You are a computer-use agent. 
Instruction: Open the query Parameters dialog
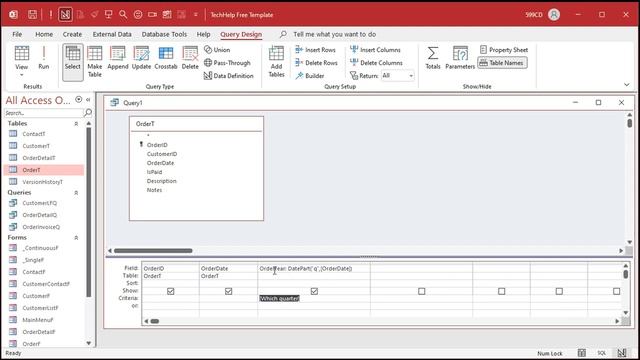[x=460, y=58]
